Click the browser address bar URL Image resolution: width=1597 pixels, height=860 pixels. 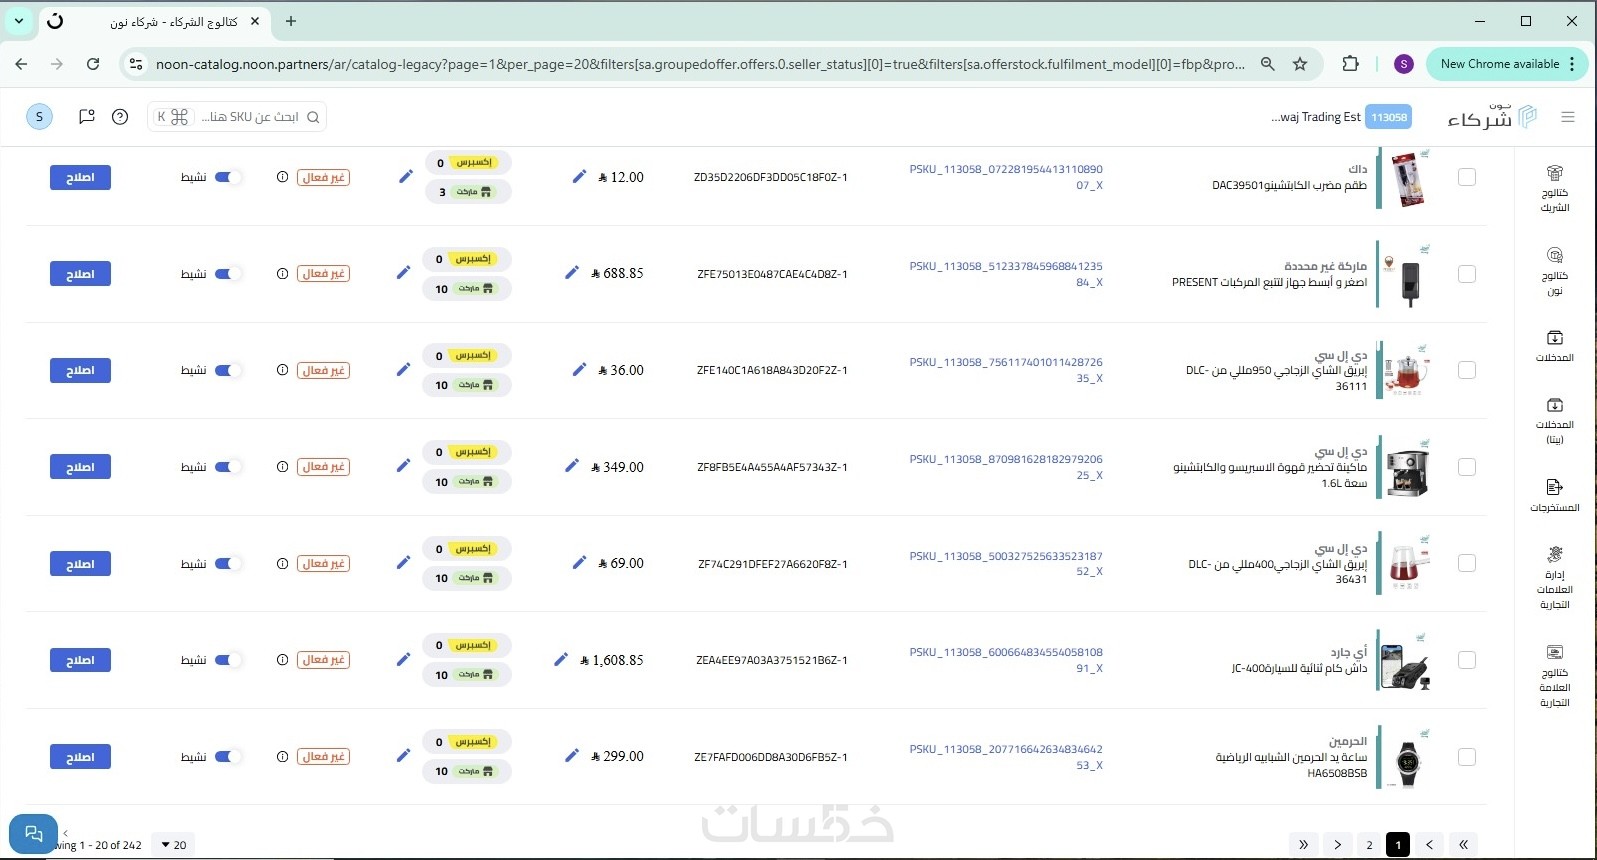pos(700,64)
